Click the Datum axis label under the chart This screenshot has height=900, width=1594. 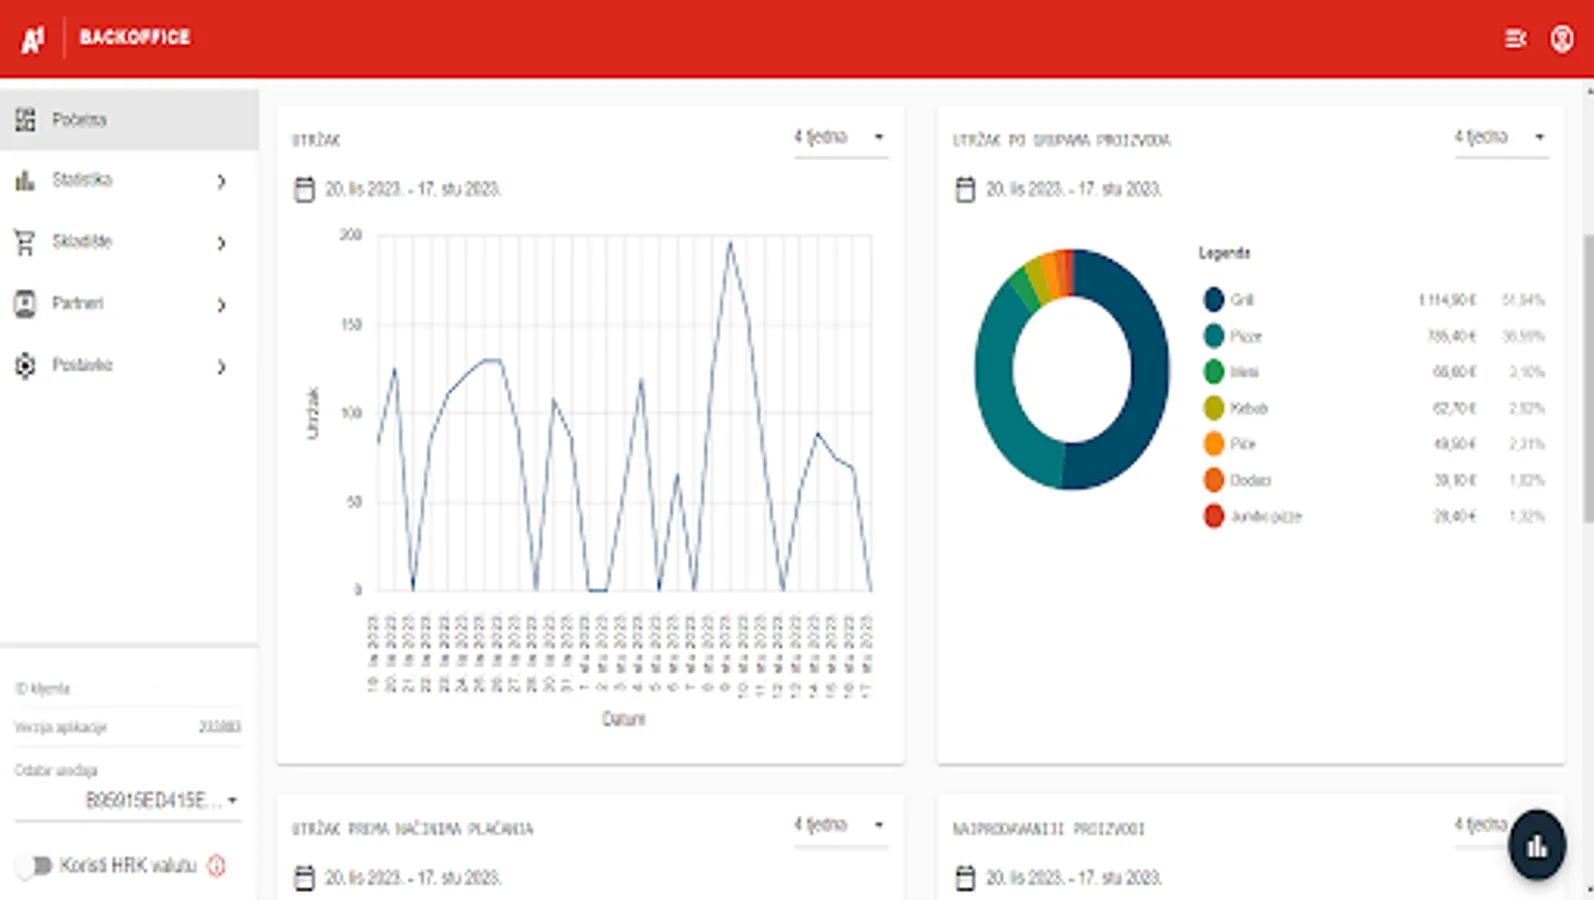[623, 719]
